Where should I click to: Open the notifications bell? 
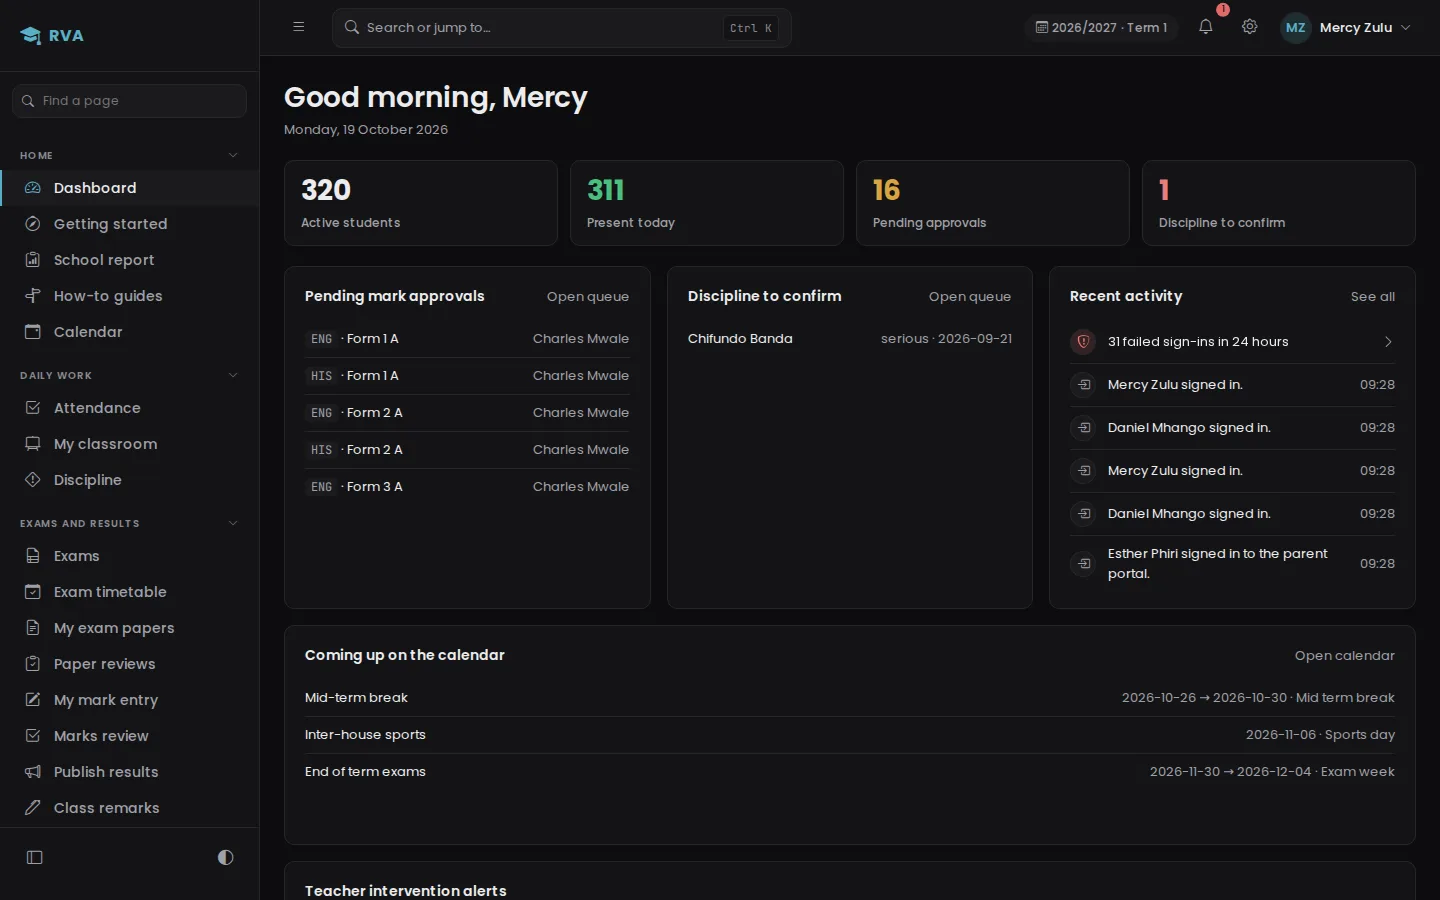coord(1206,28)
